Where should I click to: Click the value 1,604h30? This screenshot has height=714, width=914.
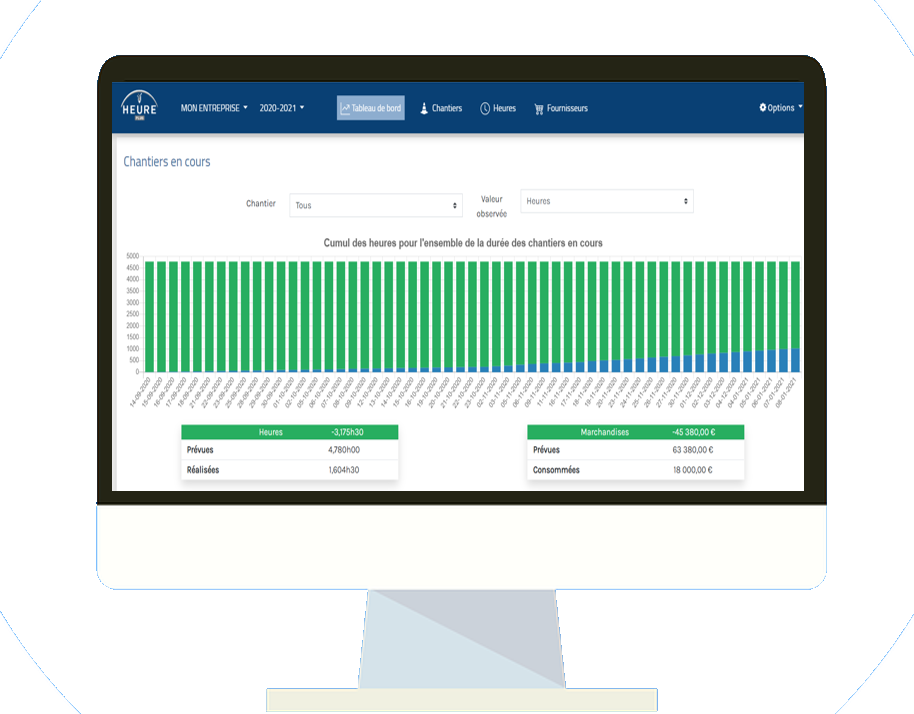point(344,470)
